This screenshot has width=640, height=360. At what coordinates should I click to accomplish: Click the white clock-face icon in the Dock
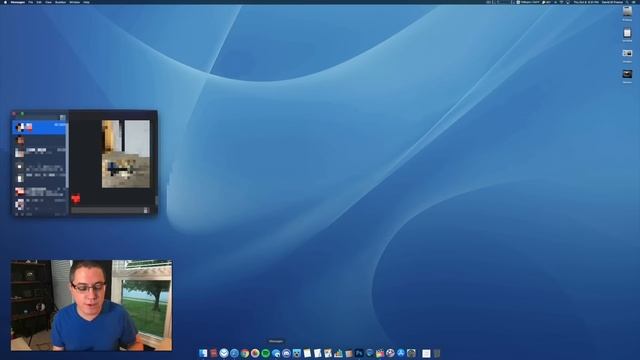click(224, 353)
